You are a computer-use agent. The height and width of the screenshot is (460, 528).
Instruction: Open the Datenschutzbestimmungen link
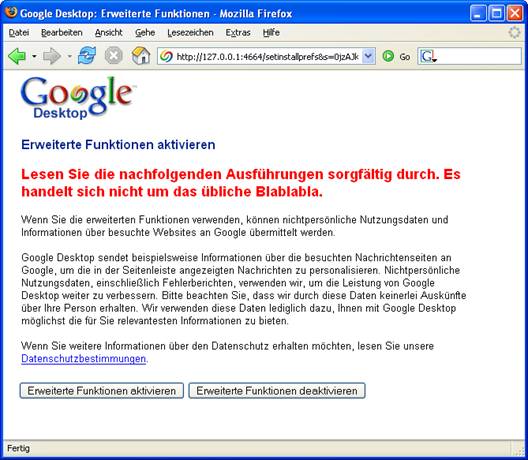[84, 359]
